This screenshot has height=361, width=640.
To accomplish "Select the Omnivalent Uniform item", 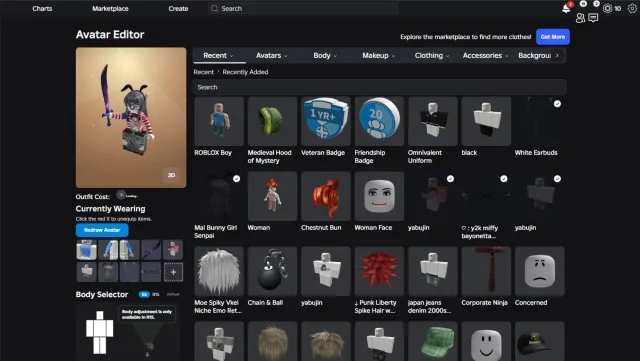I will [433, 121].
